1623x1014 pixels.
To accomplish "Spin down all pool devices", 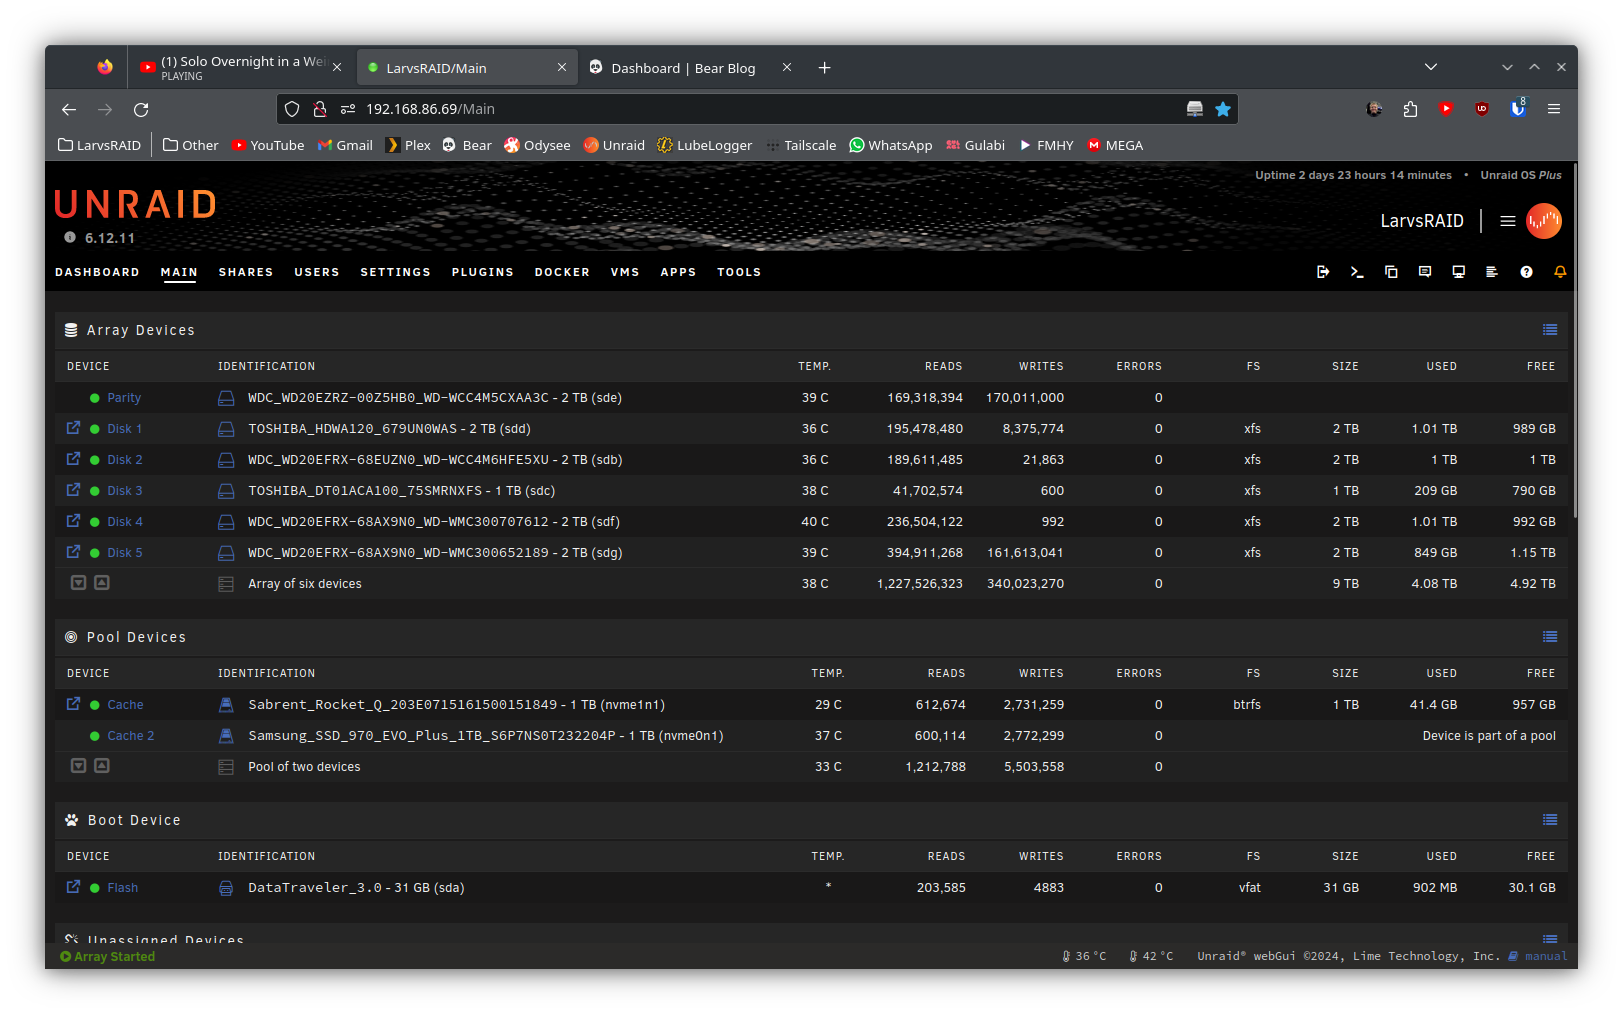I will tap(78, 766).
